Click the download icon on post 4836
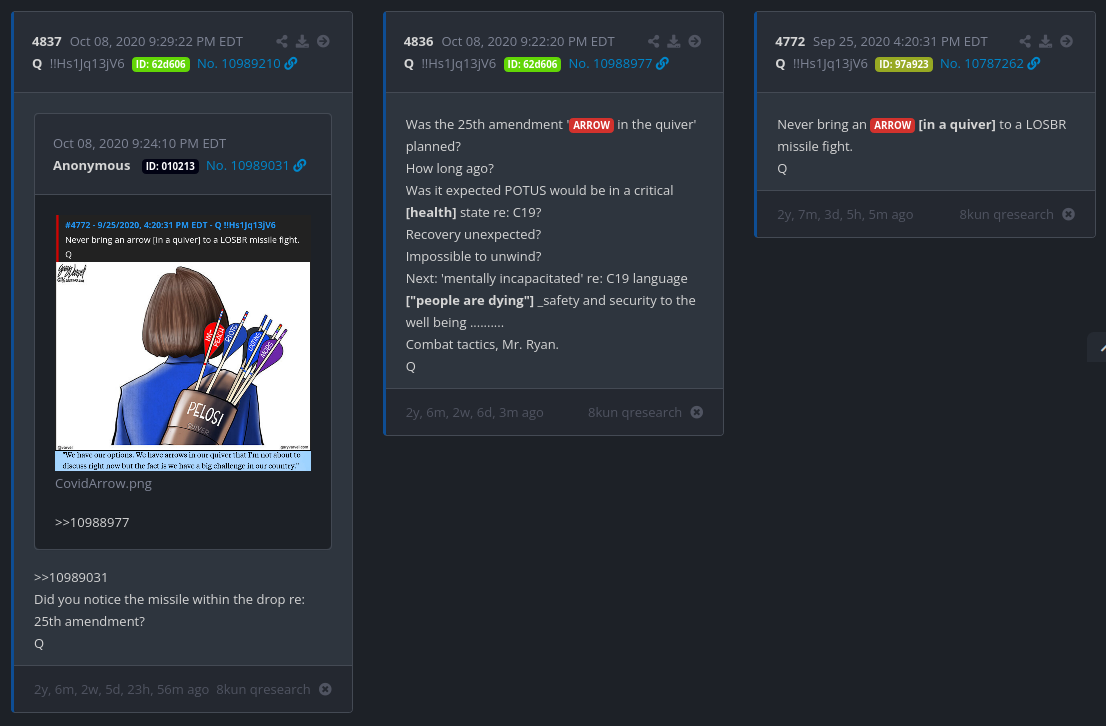Viewport: 1106px width, 726px height. tap(674, 41)
